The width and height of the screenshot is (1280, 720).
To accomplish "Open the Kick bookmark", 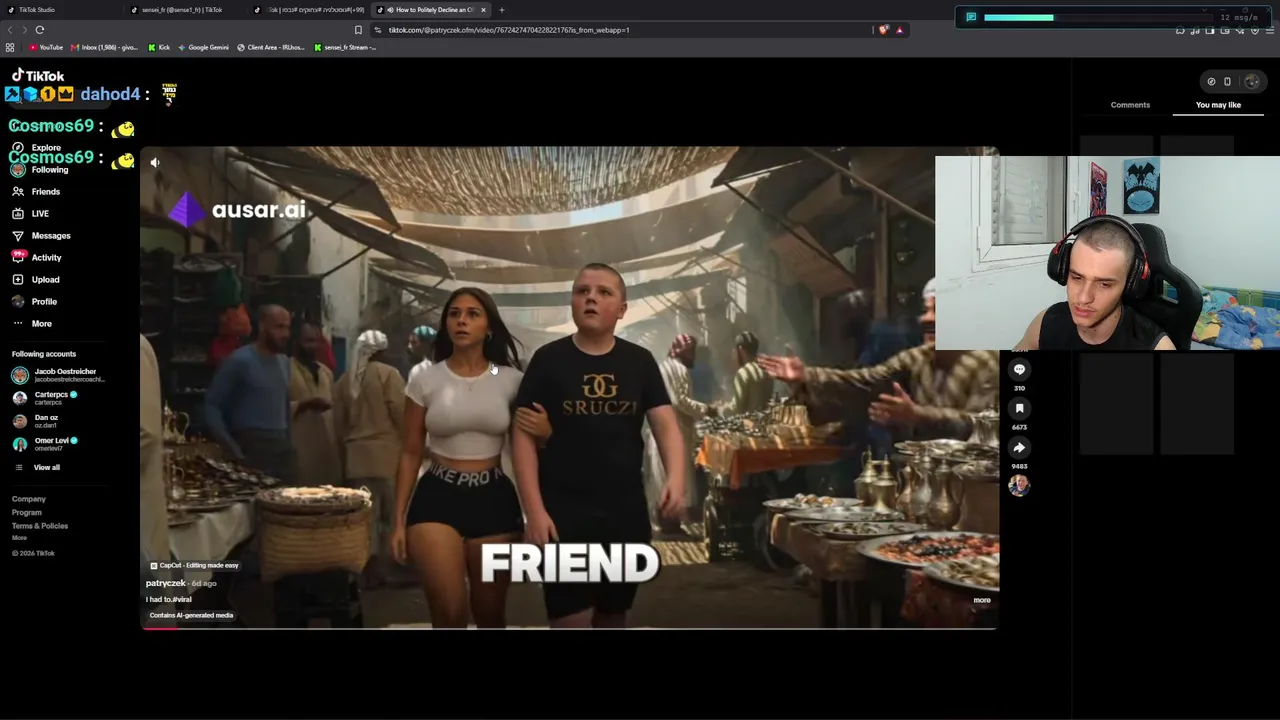I will pos(159,47).
